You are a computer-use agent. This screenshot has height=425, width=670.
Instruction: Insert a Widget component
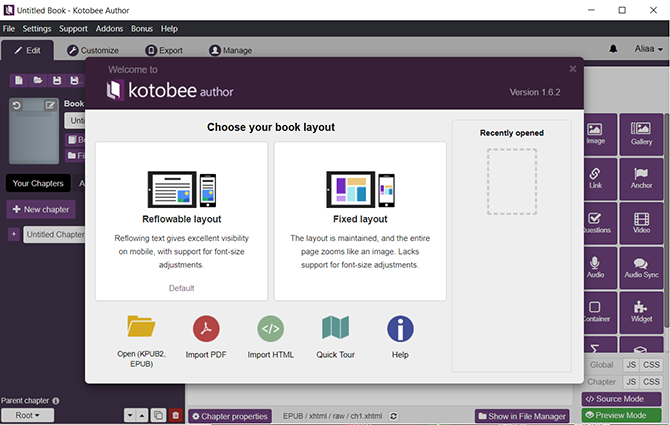click(641, 312)
